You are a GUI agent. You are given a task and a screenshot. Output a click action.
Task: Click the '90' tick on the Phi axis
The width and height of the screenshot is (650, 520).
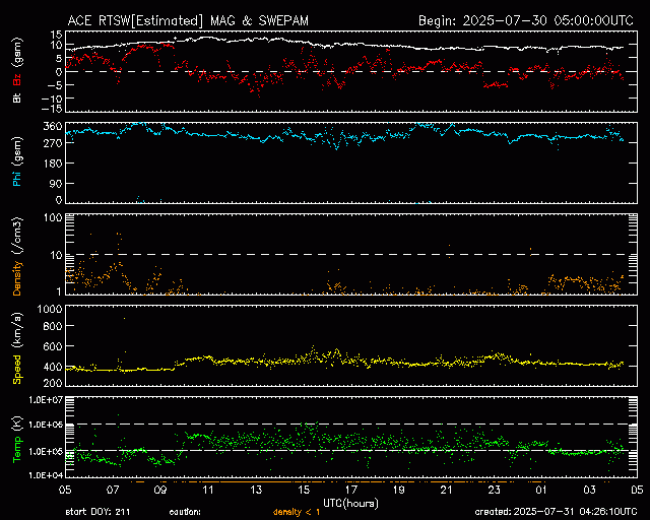pyautogui.click(x=56, y=184)
